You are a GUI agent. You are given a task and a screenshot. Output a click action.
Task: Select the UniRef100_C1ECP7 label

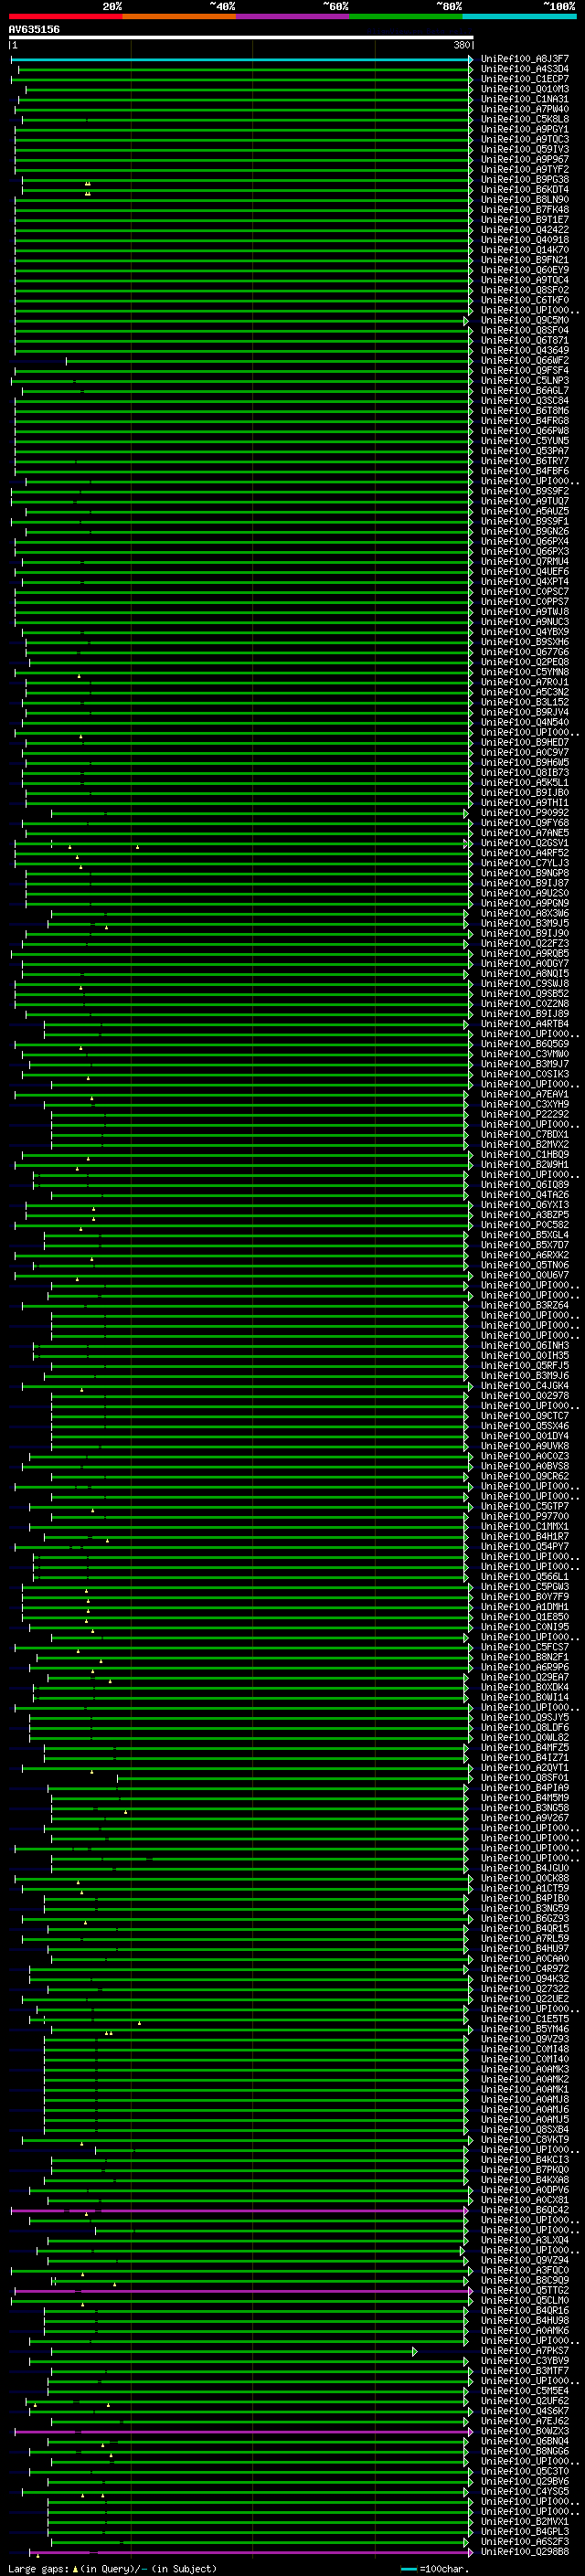click(x=525, y=79)
